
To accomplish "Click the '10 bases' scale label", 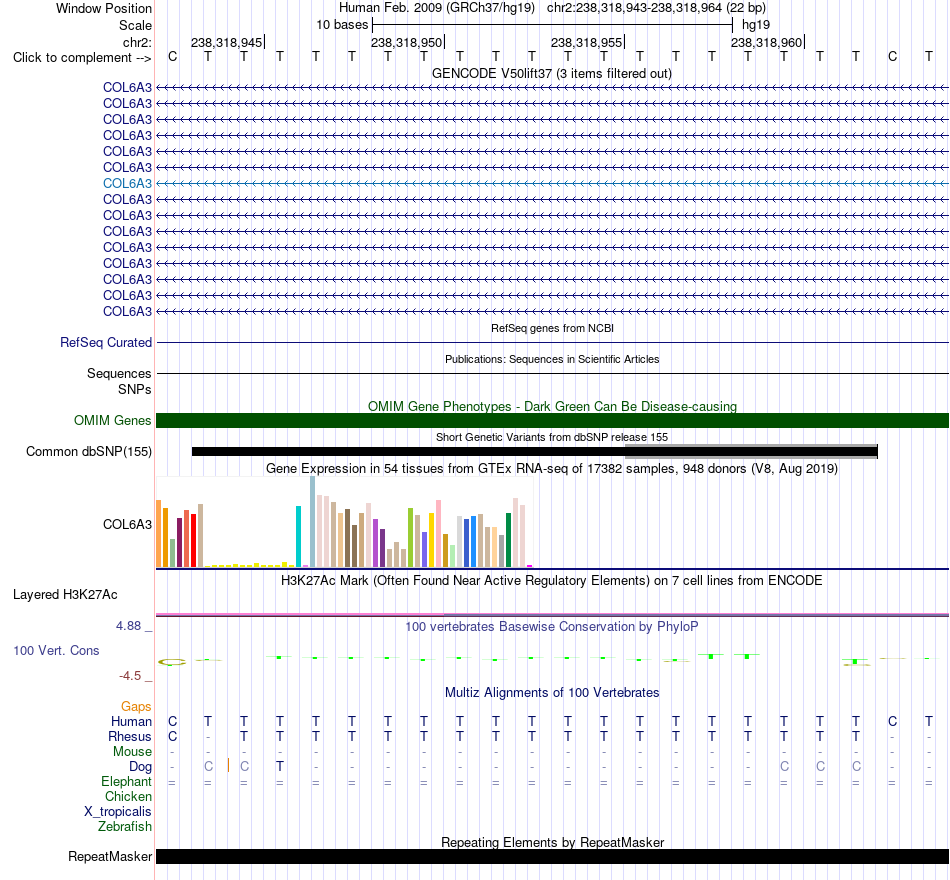I will pos(342,25).
